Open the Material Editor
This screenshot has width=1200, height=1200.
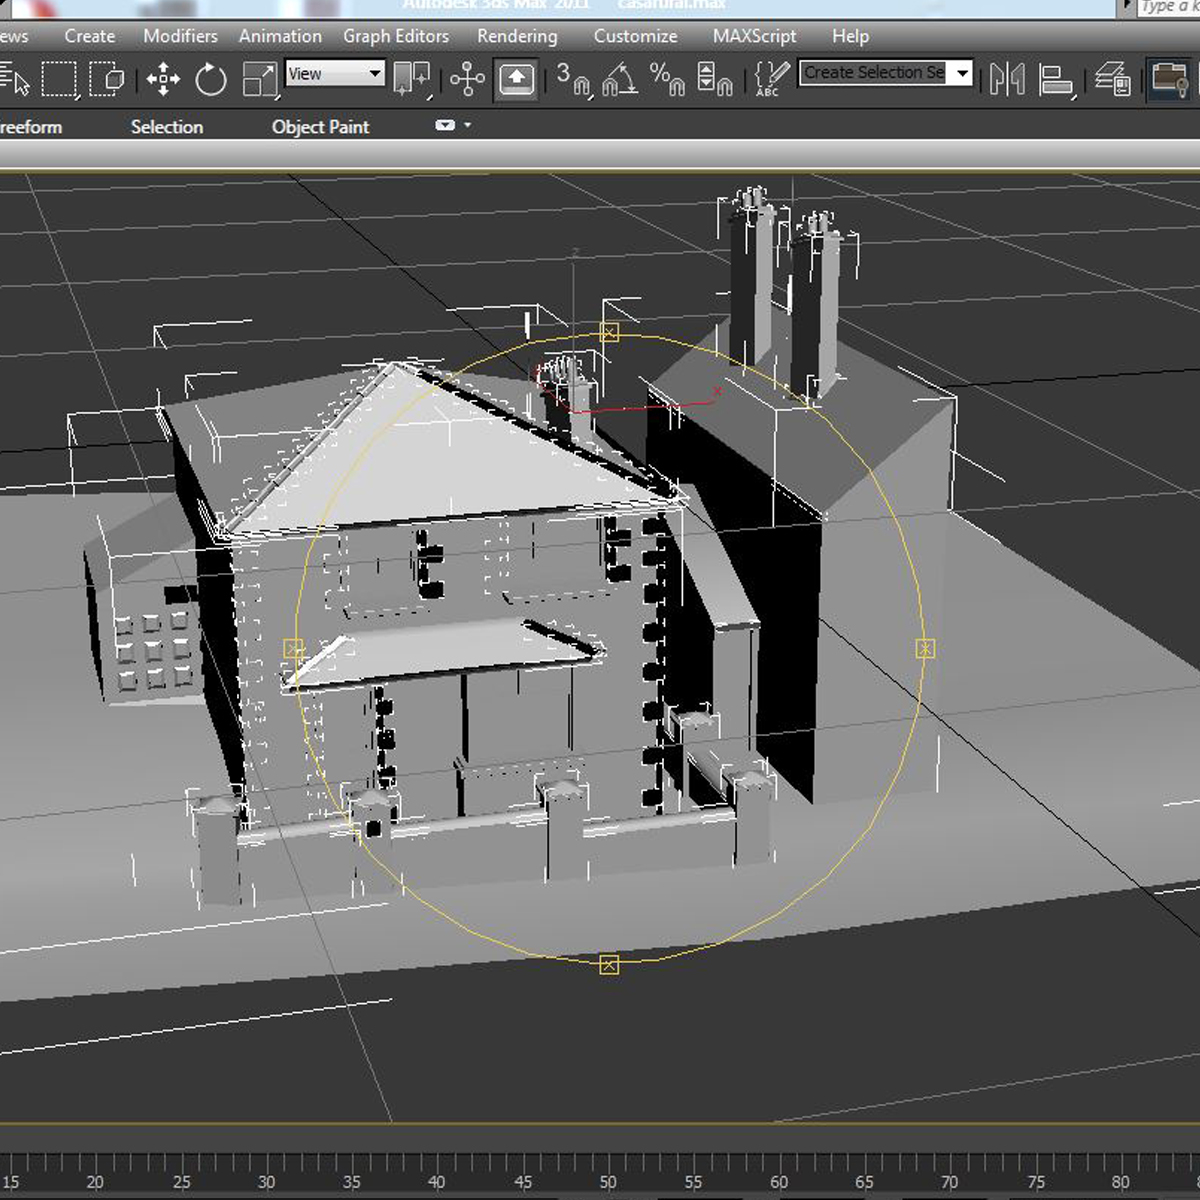[1170, 80]
